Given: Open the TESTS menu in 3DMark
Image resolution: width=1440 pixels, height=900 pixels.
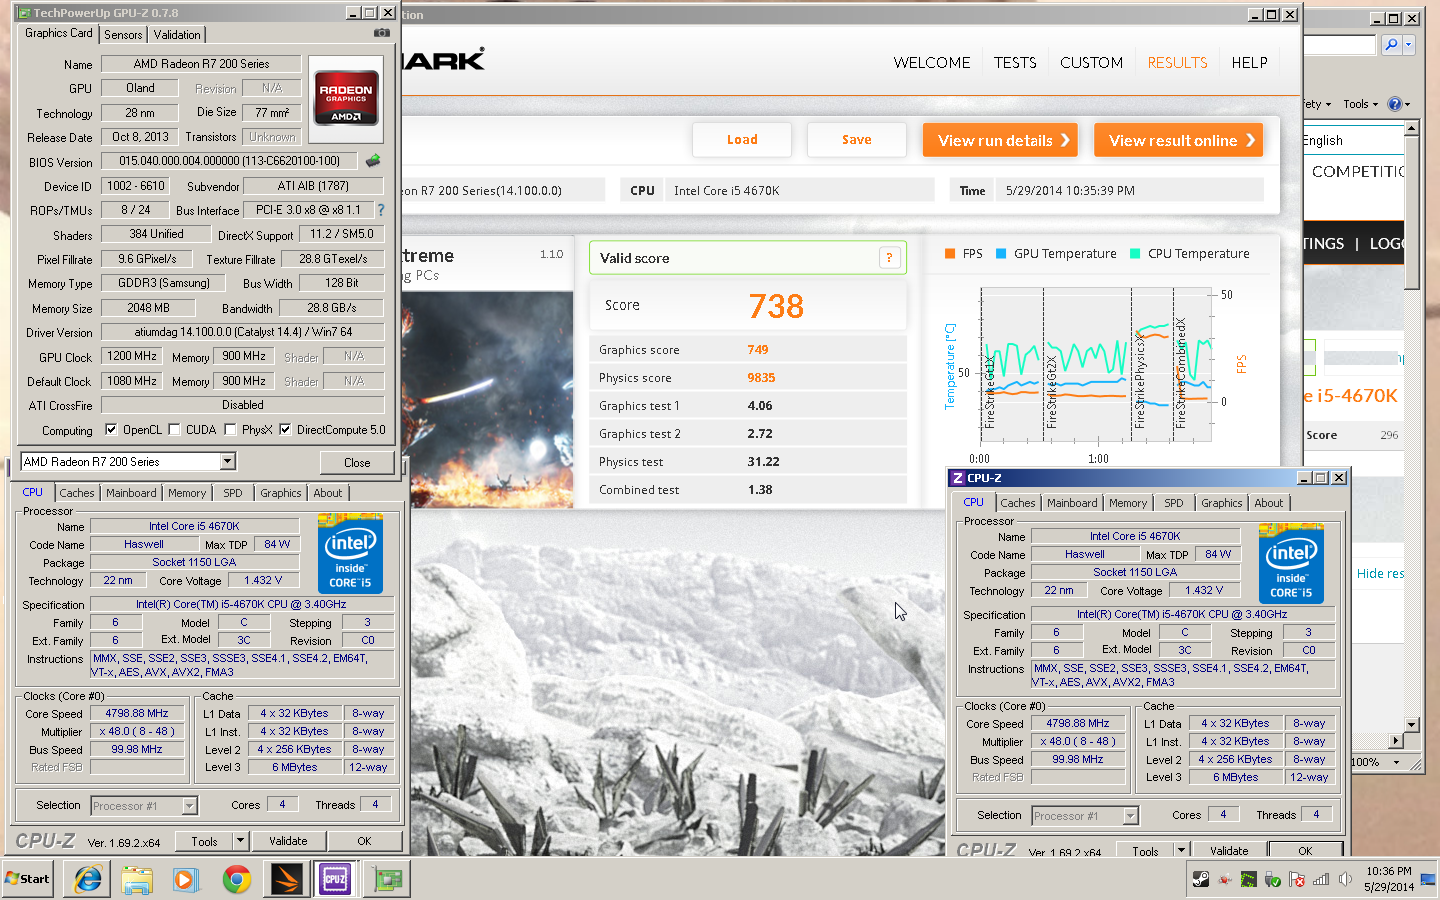Looking at the screenshot, I should (x=1015, y=62).
